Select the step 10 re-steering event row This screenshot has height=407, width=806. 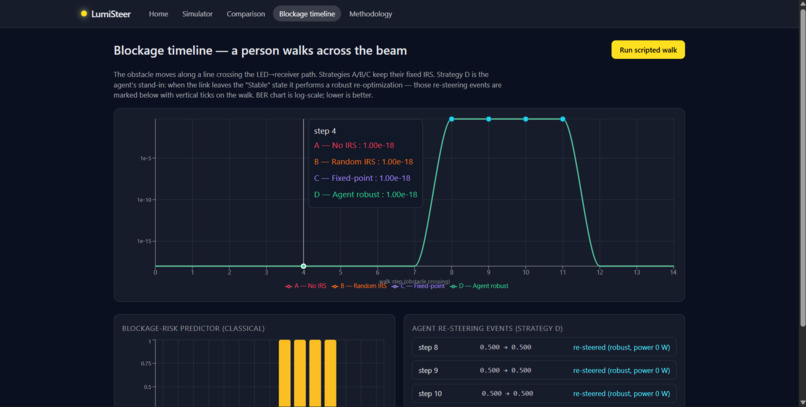click(x=544, y=394)
